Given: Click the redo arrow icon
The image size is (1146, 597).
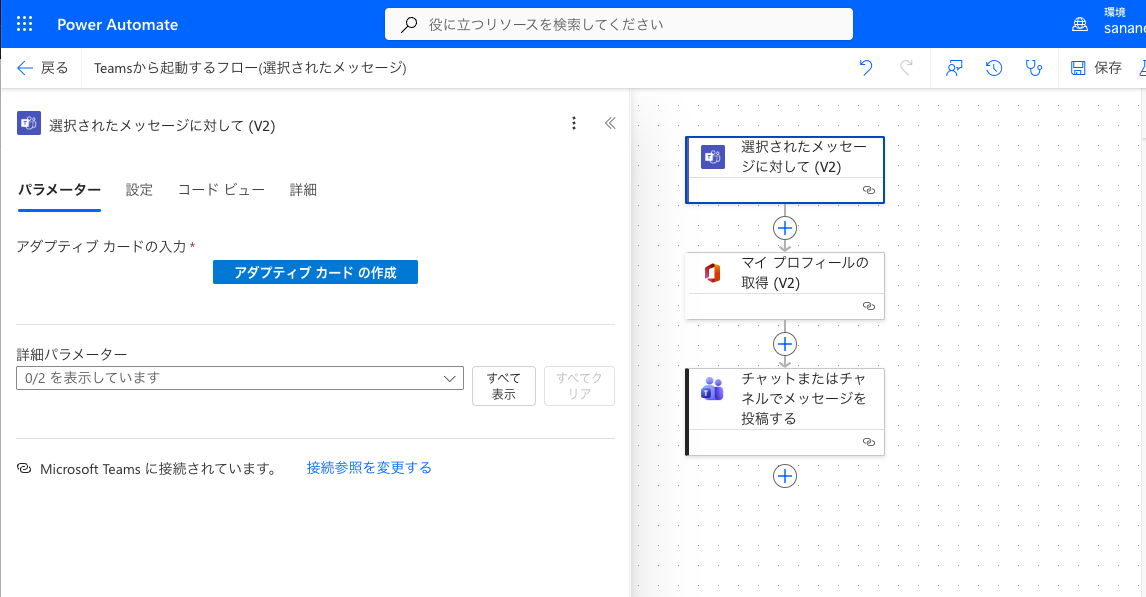Looking at the screenshot, I should click(x=906, y=68).
